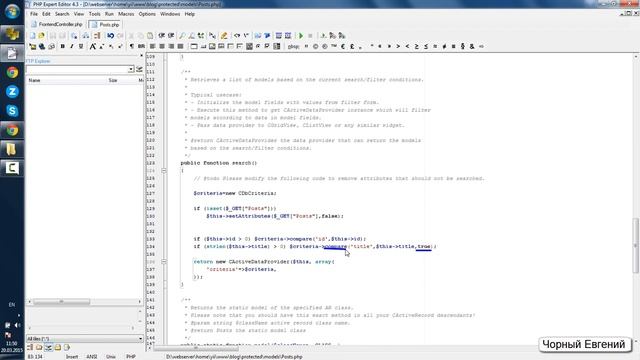640x360 pixels.
Task: Open the Options menu
Action: [147, 14]
